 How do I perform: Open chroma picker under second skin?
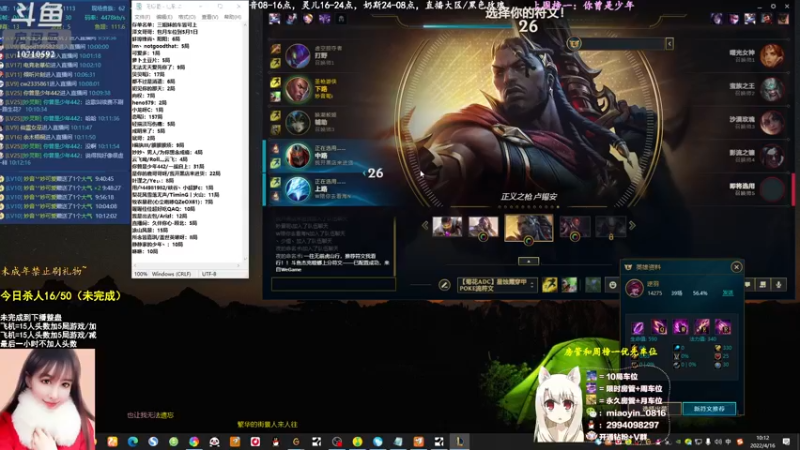coord(483,237)
